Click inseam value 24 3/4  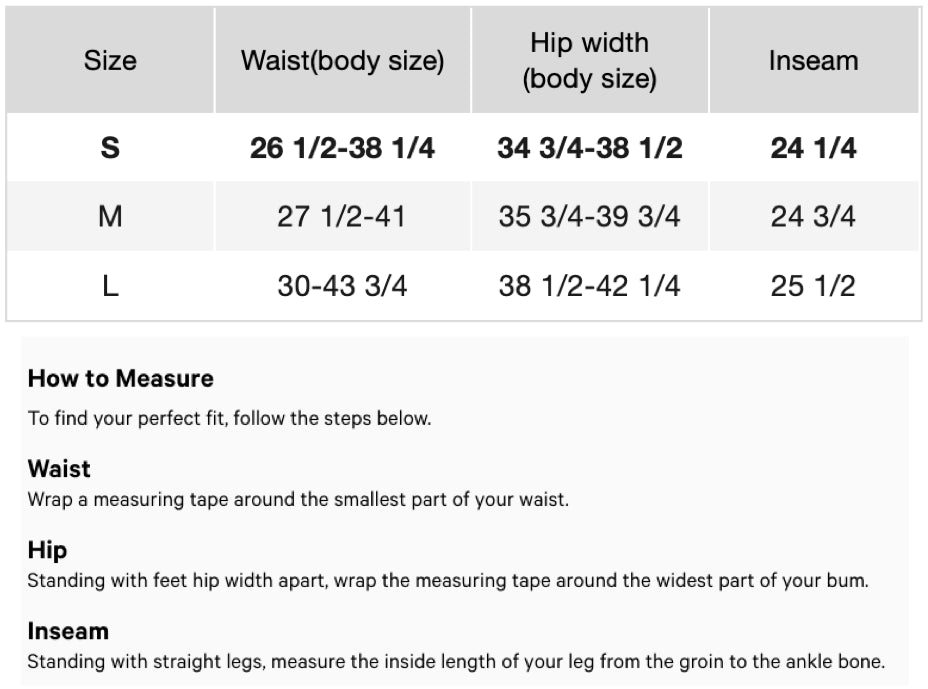[x=813, y=216]
